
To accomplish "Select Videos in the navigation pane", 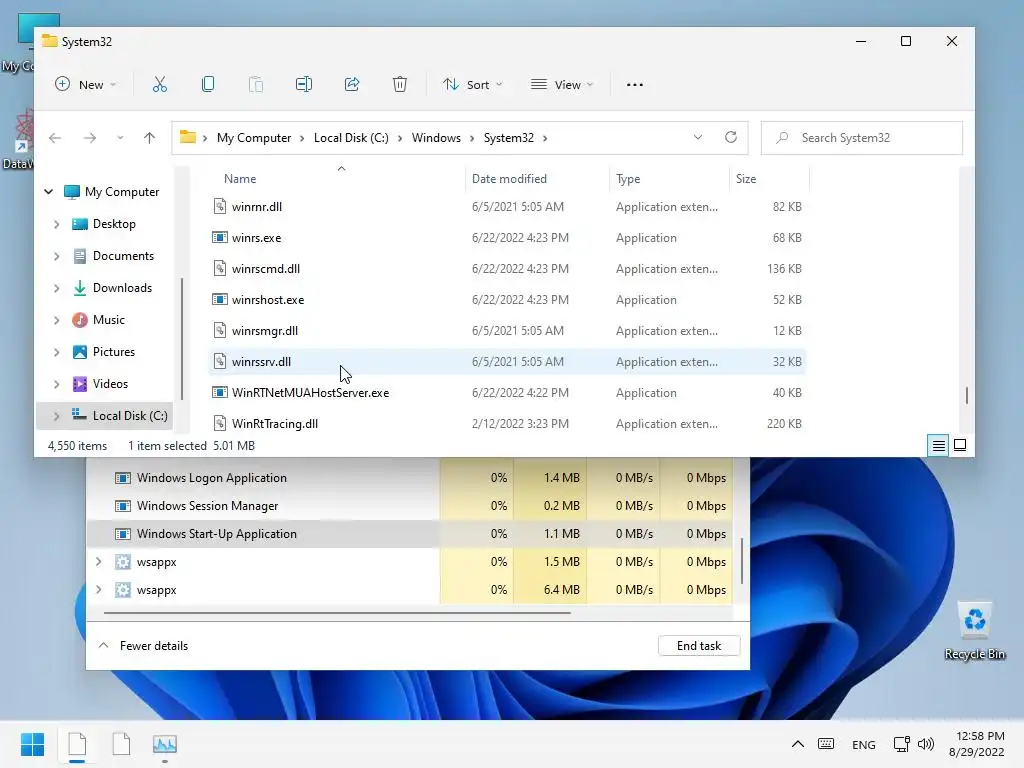I will click(110, 384).
